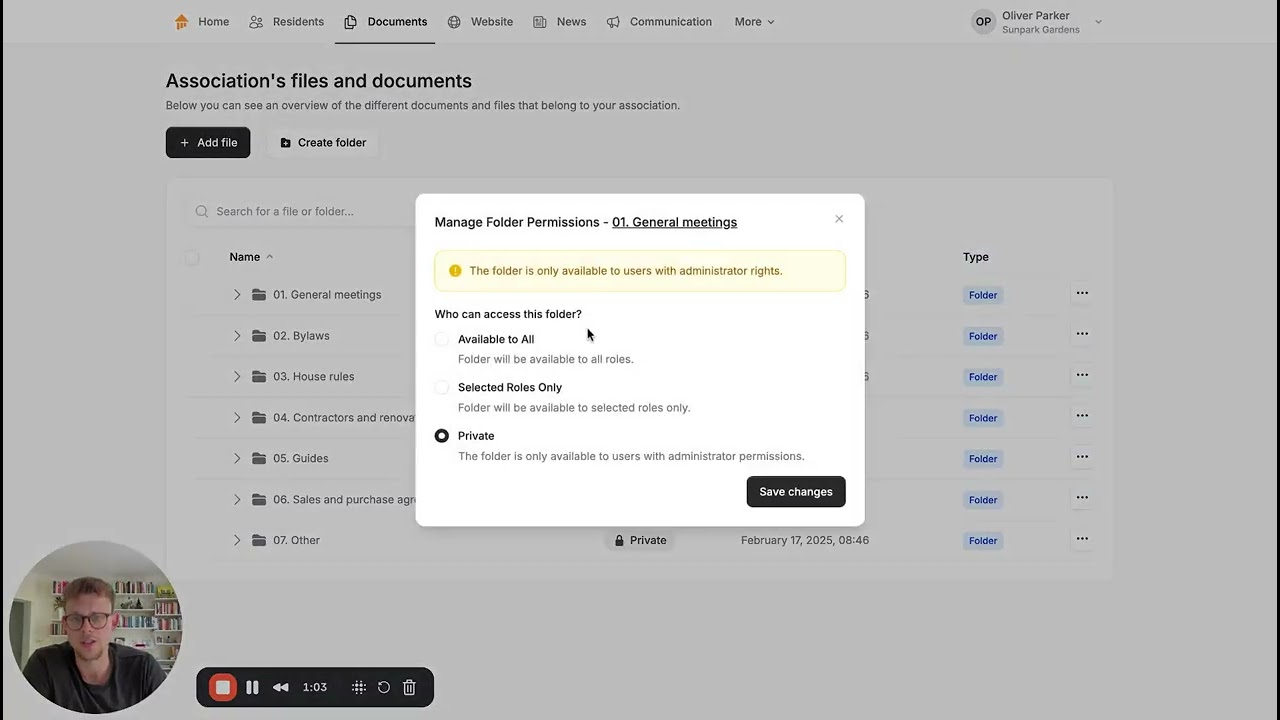
Task: Click the house logo icon
Action: (x=181, y=22)
